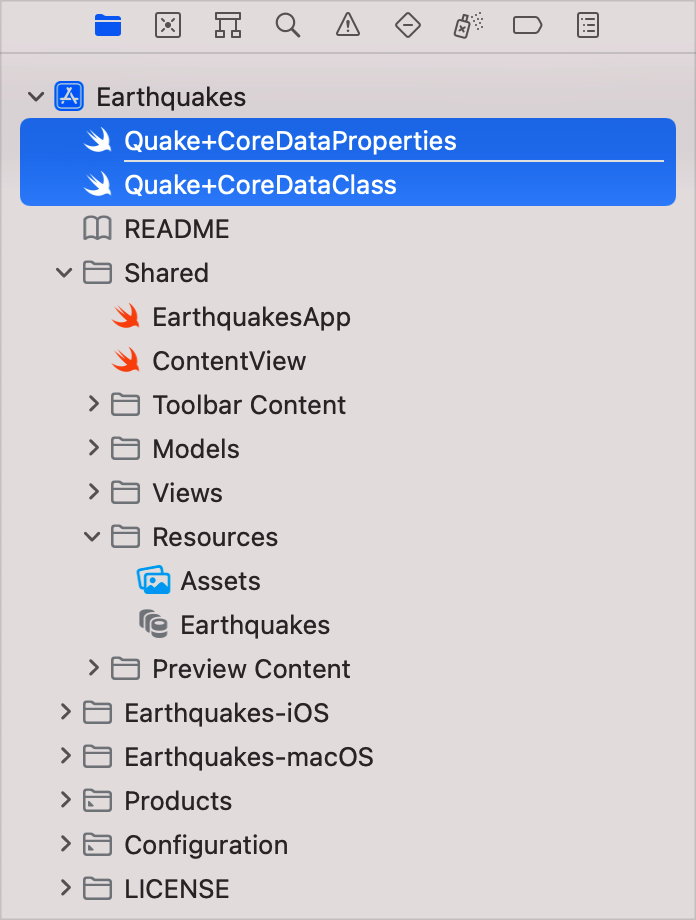Open the README file
696x920 pixels.
point(176,228)
